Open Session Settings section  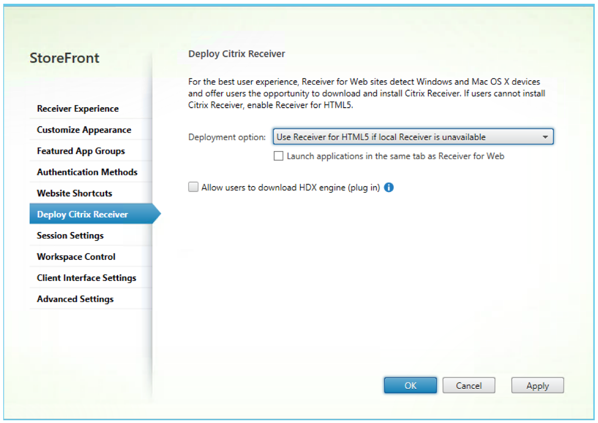[91, 236]
